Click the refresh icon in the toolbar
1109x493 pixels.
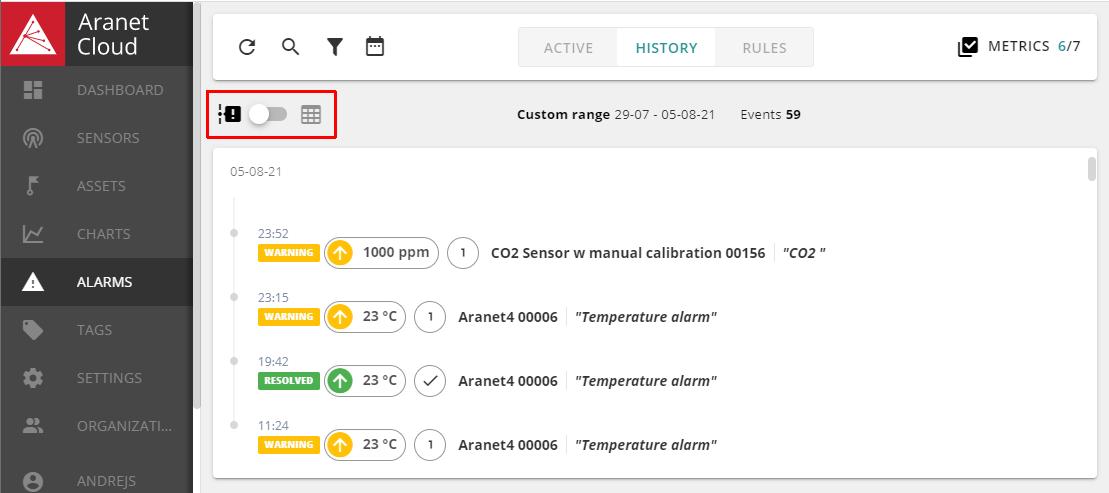[x=248, y=47]
